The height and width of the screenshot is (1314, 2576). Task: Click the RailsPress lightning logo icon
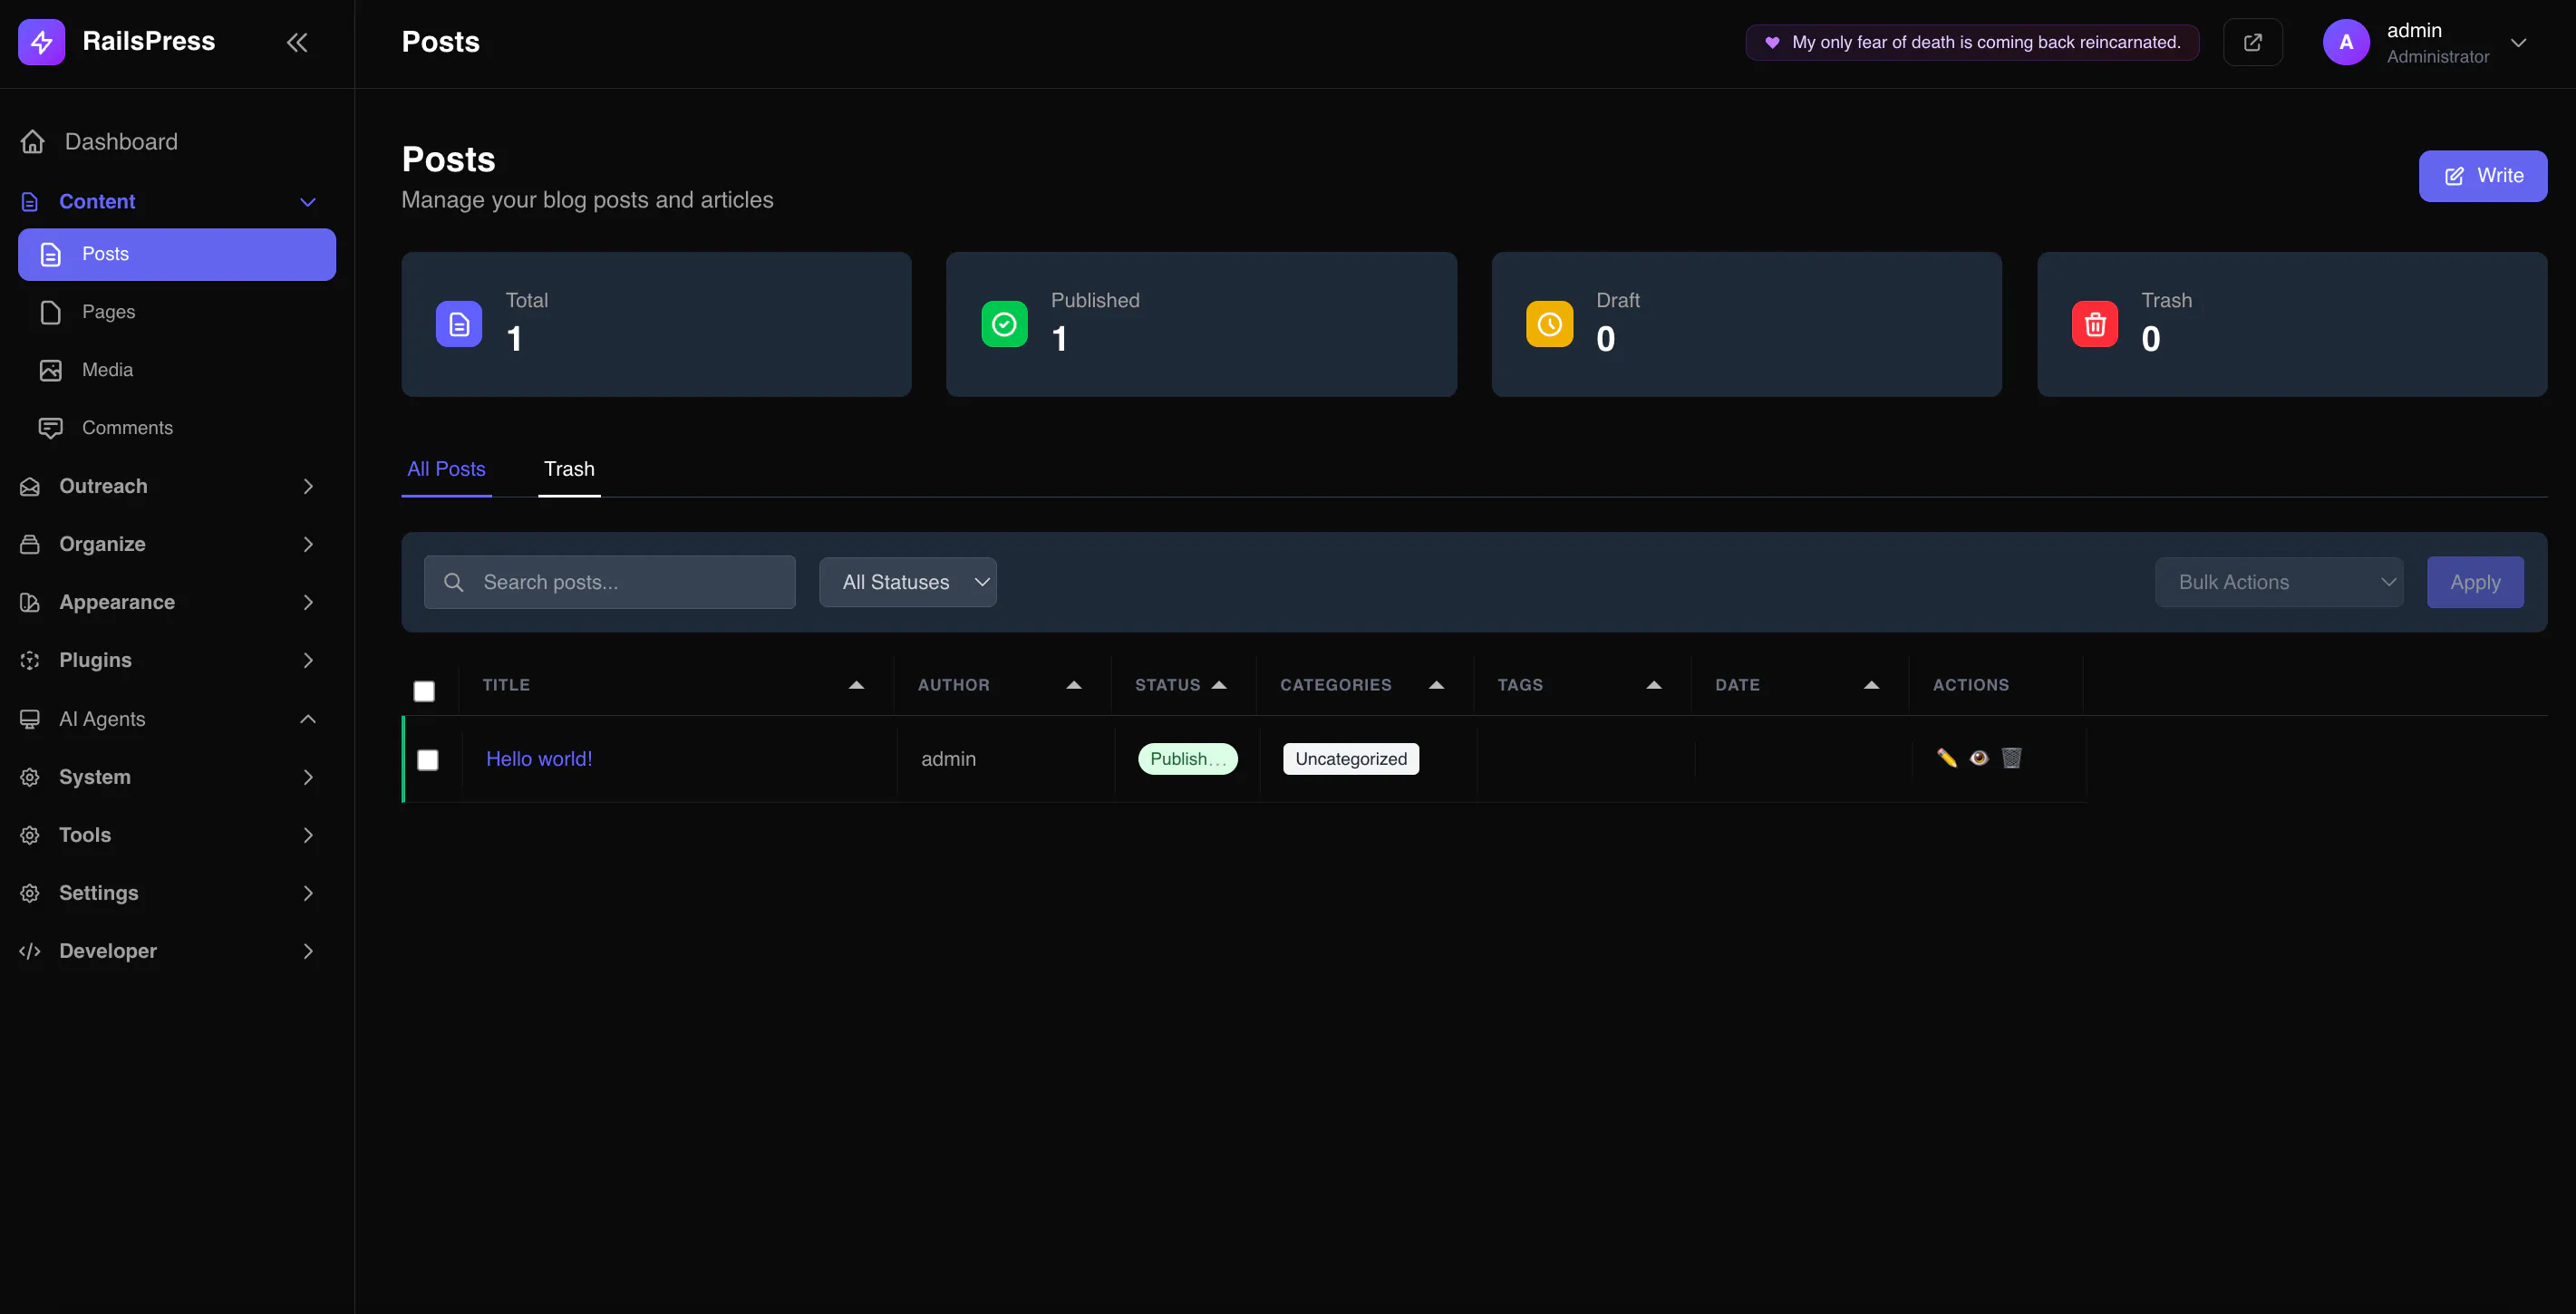[x=41, y=42]
